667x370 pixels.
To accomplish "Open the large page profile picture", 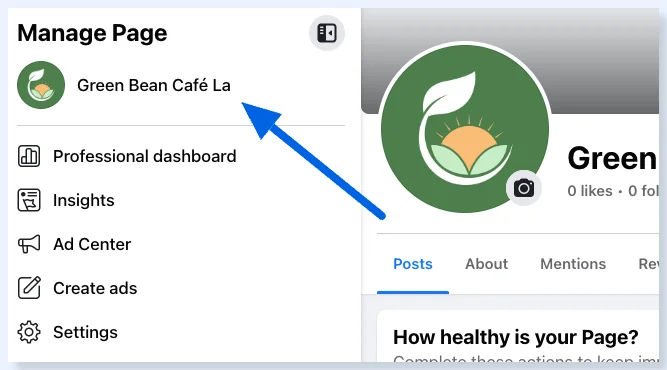I will (465, 128).
